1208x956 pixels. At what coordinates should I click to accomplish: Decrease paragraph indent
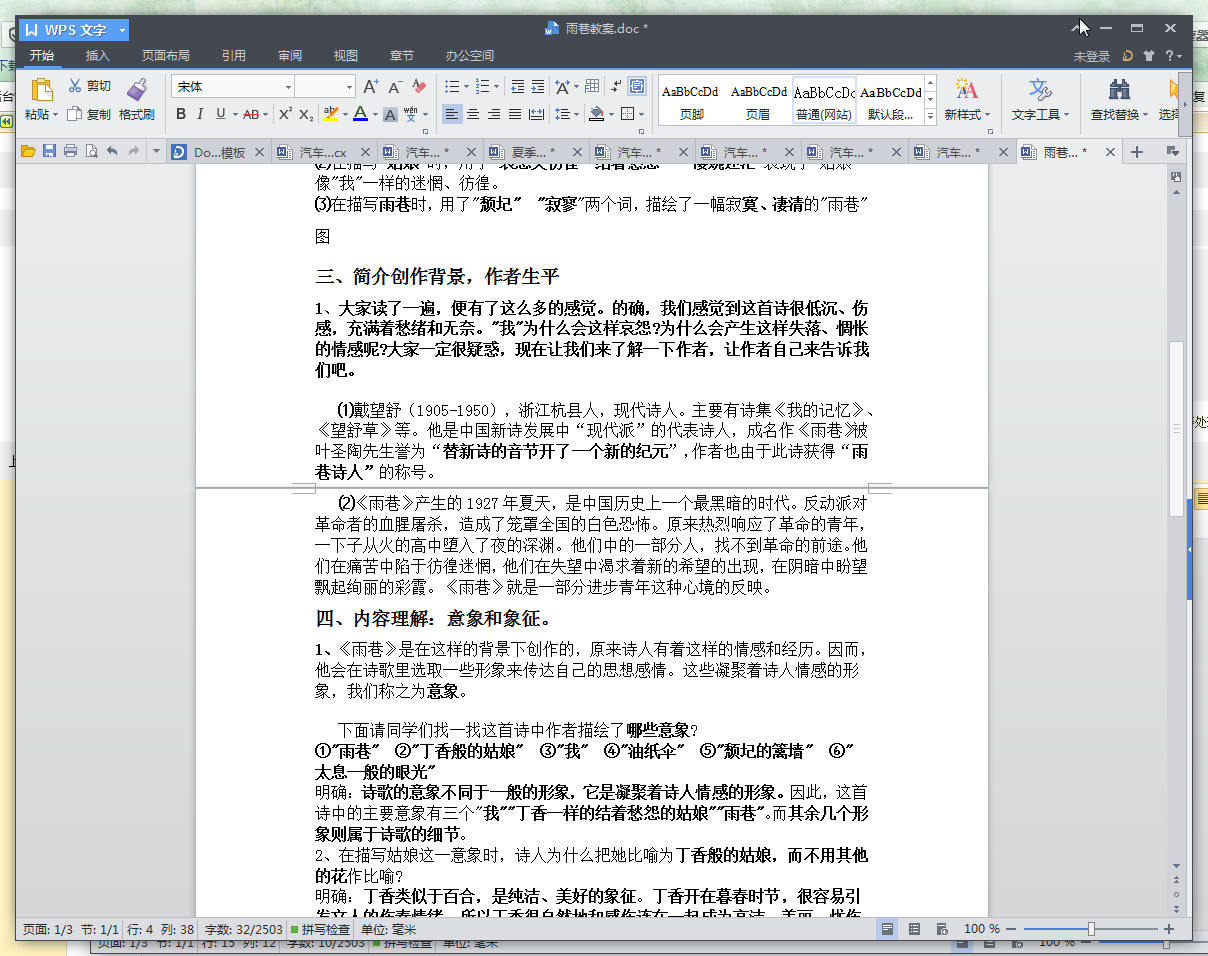[x=518, y=87]
